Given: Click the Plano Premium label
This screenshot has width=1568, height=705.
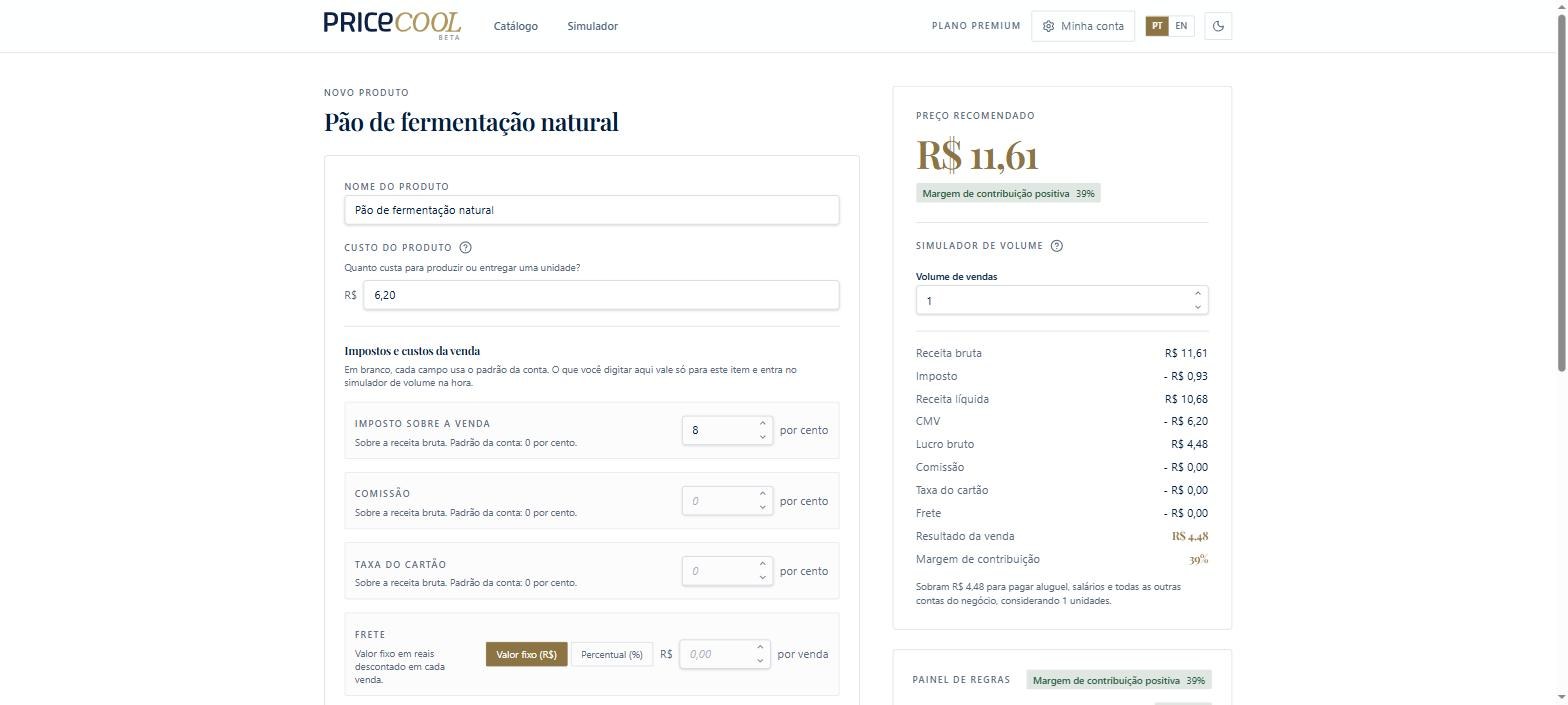Looking at the screenshot, I should (x=976, y=26).
